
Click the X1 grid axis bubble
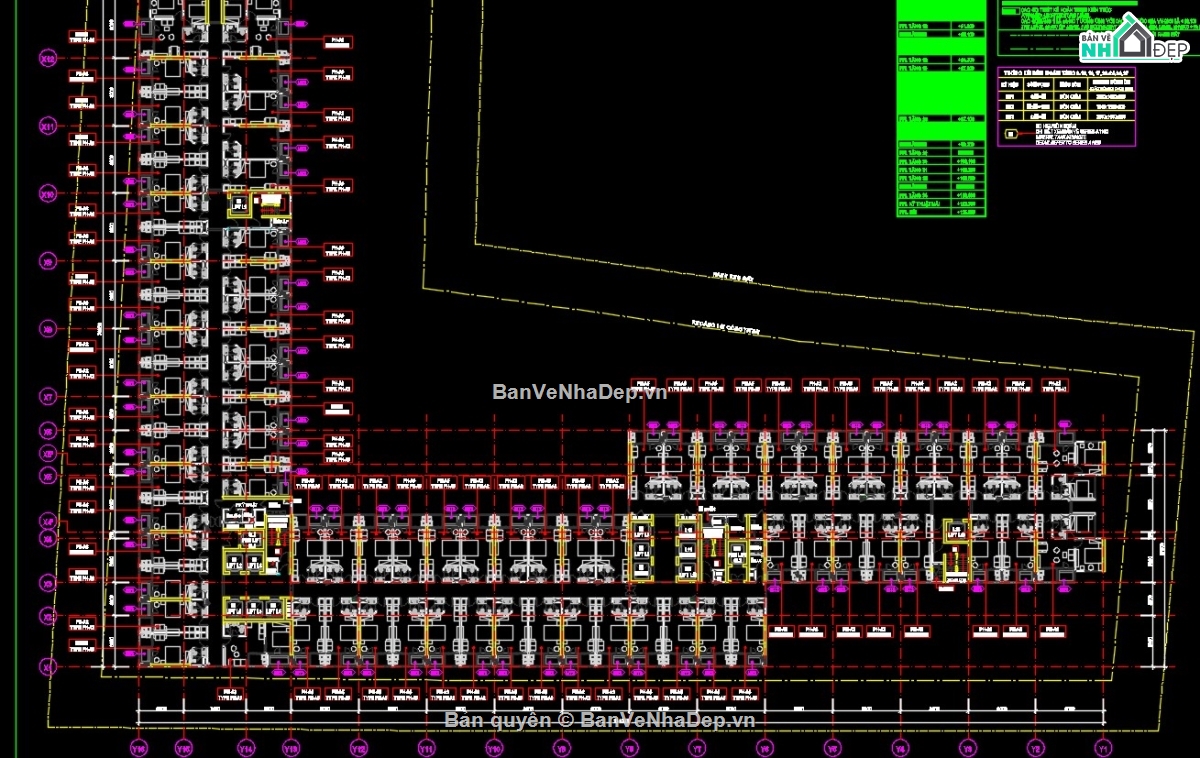[46, 666]
